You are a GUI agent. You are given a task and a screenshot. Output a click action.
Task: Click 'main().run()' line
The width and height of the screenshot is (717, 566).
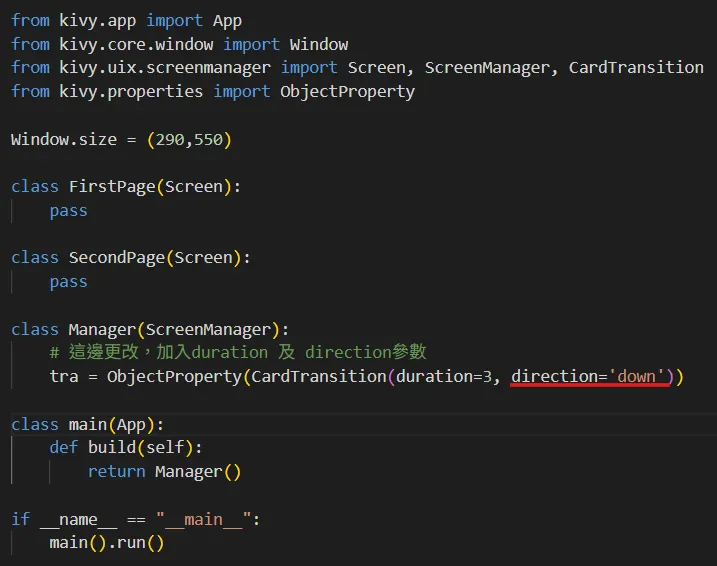[107, 543]
